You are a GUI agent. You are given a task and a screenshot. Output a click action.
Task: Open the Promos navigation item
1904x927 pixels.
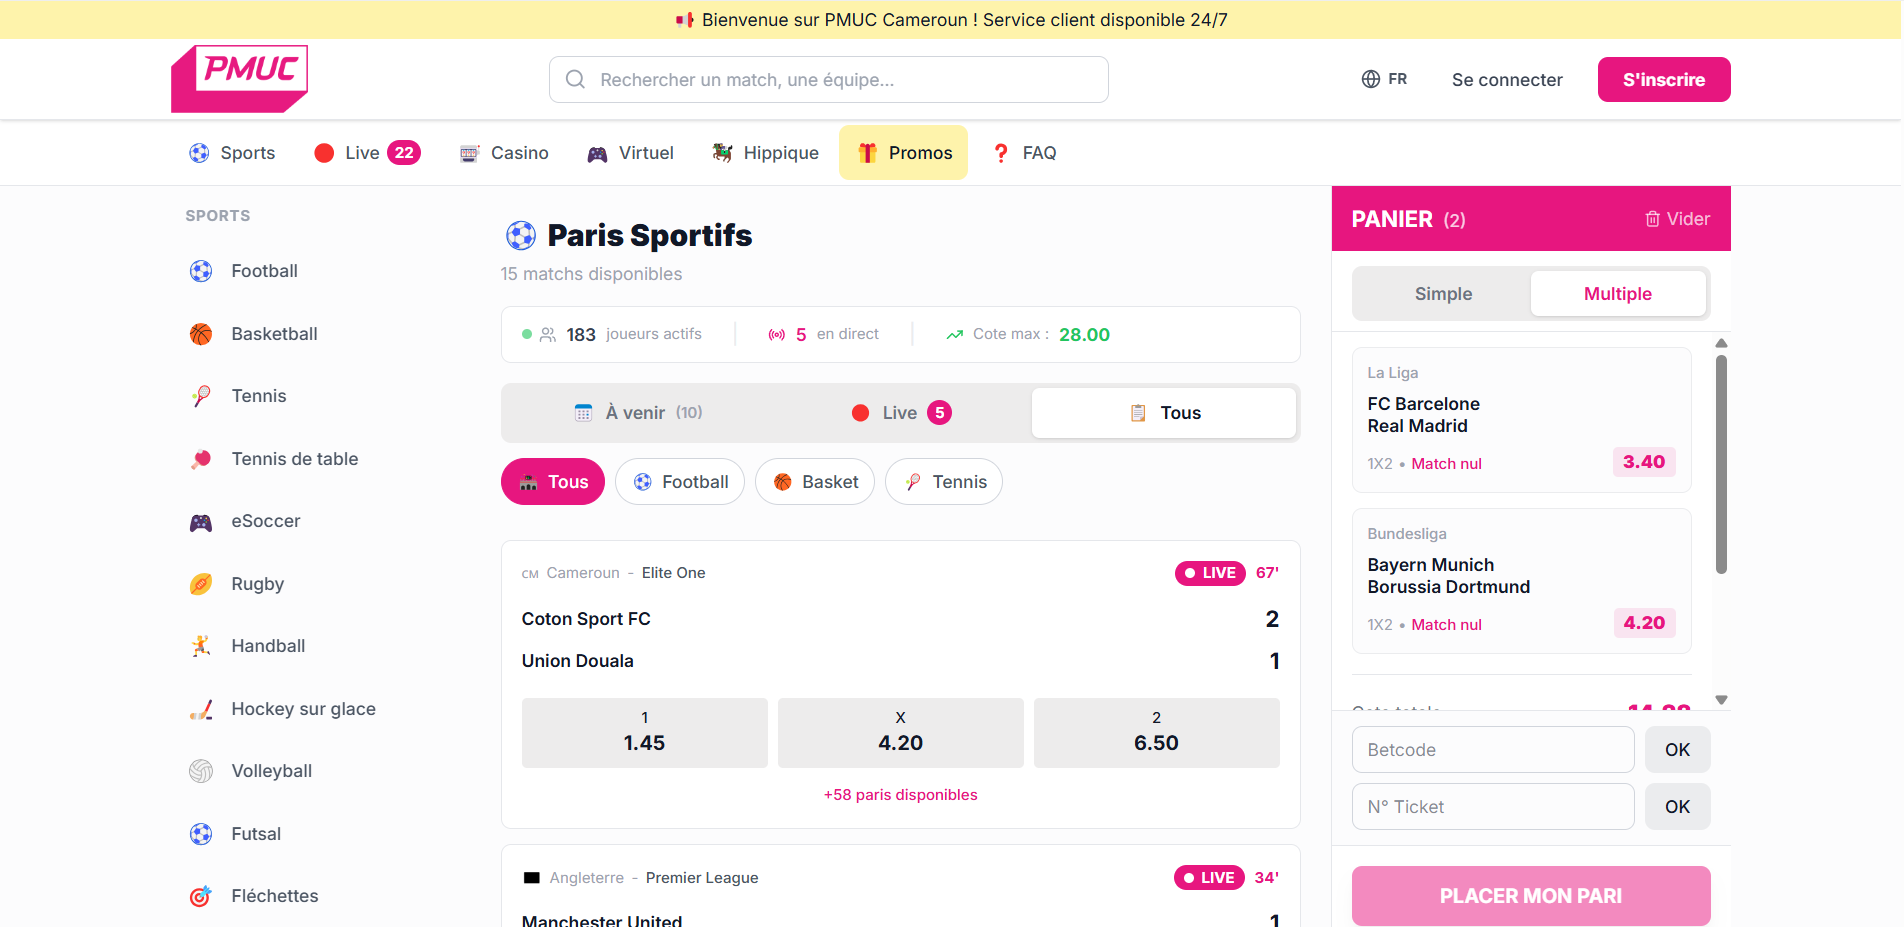point(904,153)
